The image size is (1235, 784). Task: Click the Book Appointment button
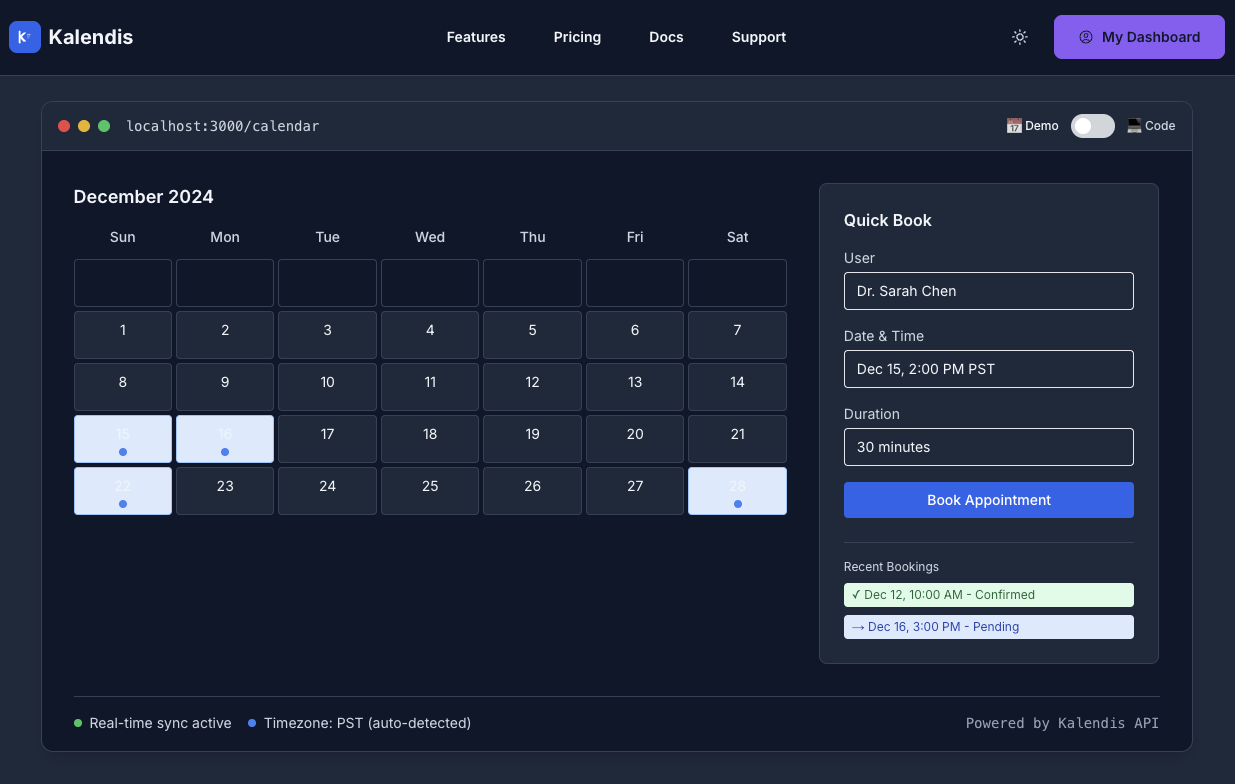(x=988, y=499)
